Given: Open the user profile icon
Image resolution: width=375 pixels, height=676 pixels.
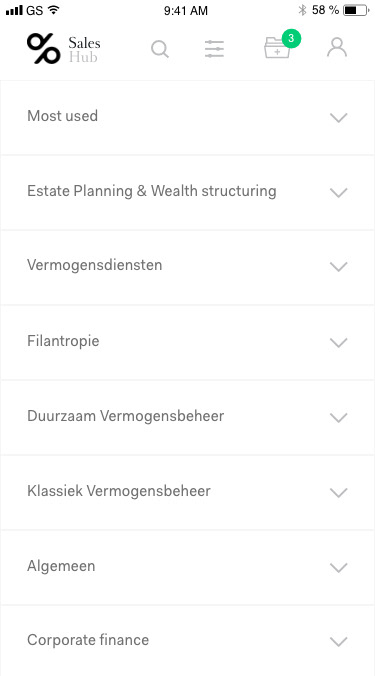Looking at the screenshot, I should pos(337,47).
